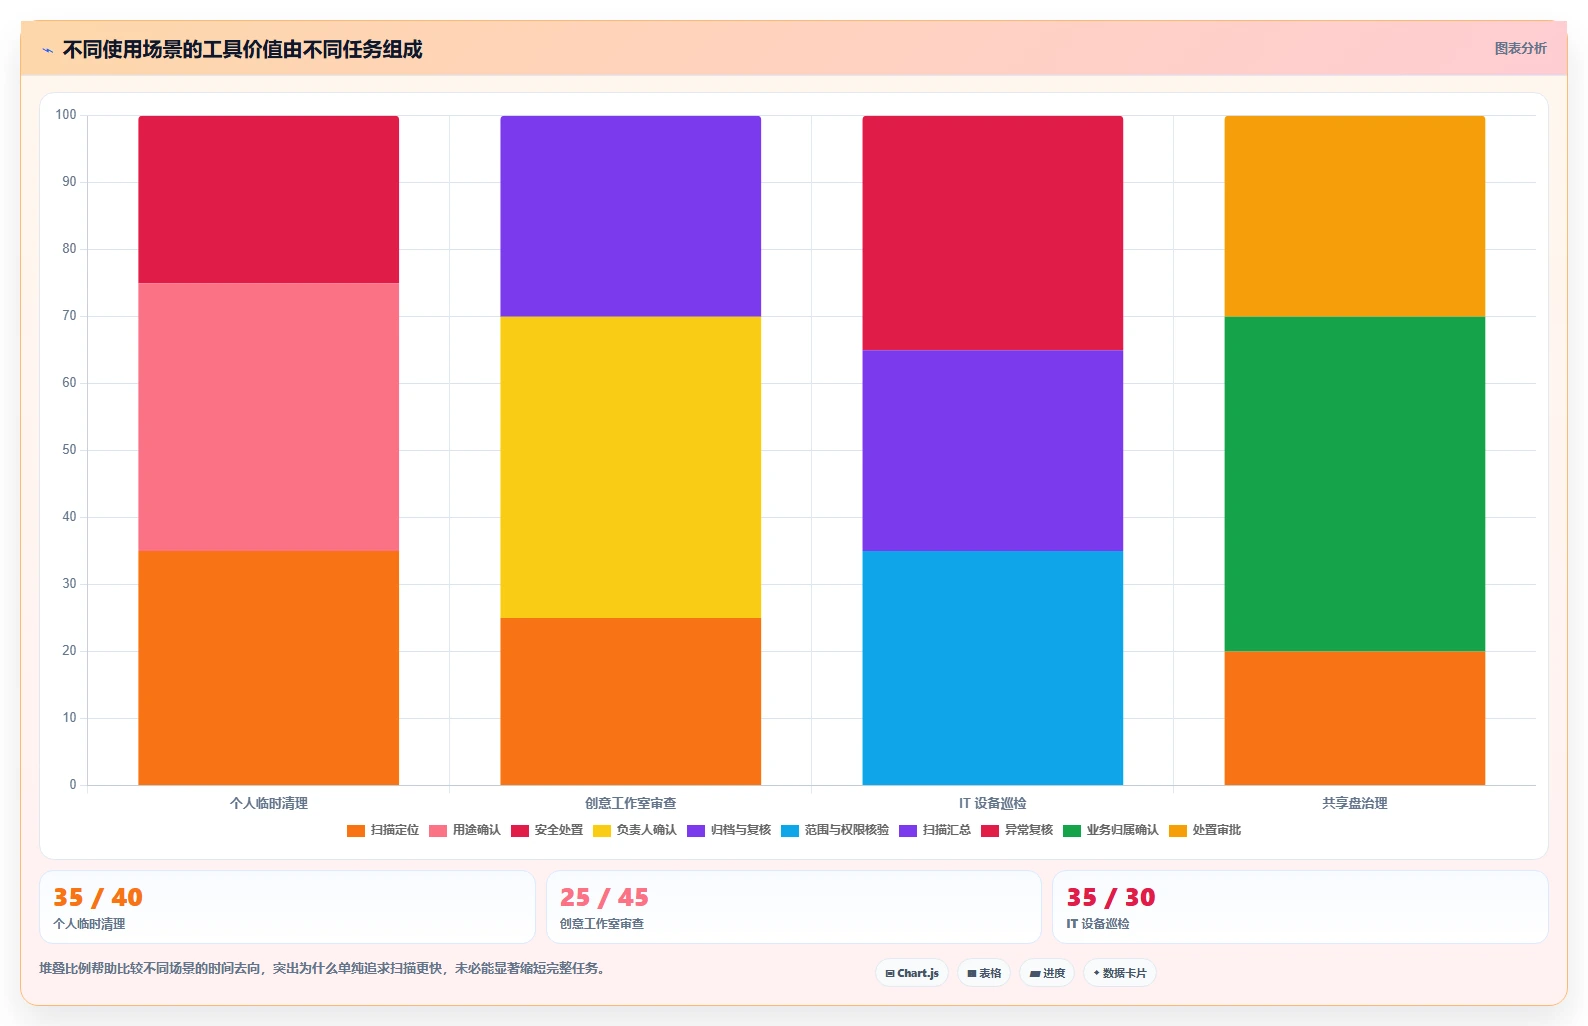Toggle the 扫描定位 legend item
Viewport: 1588px width, 1026px height.
(383, 830)
